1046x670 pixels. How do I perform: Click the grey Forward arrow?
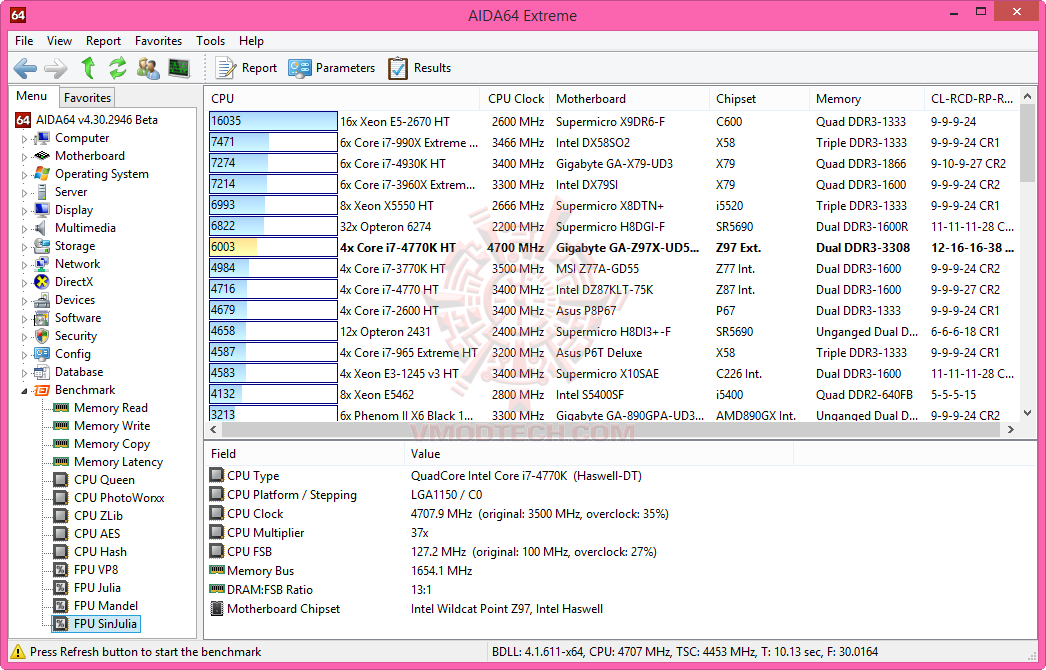[55, 67]
